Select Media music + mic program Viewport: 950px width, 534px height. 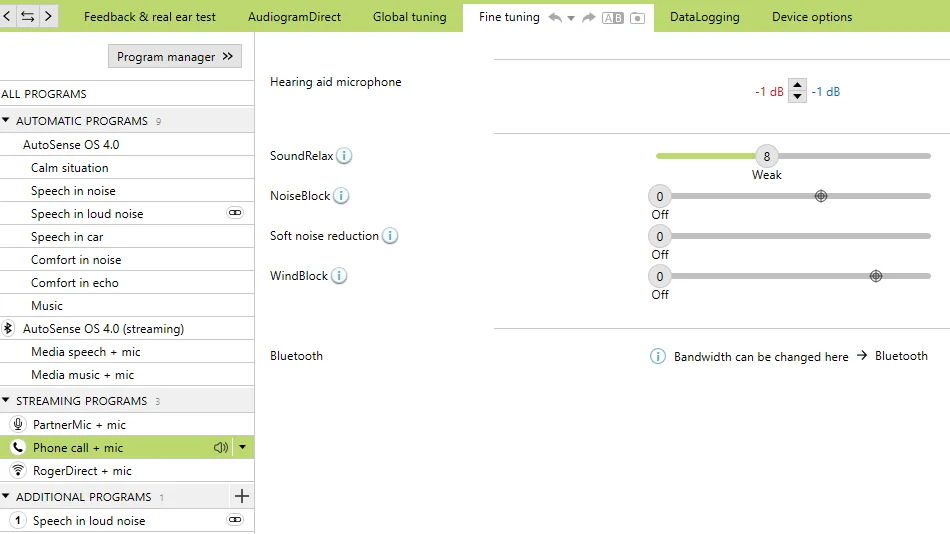click(x=127, y=375)
